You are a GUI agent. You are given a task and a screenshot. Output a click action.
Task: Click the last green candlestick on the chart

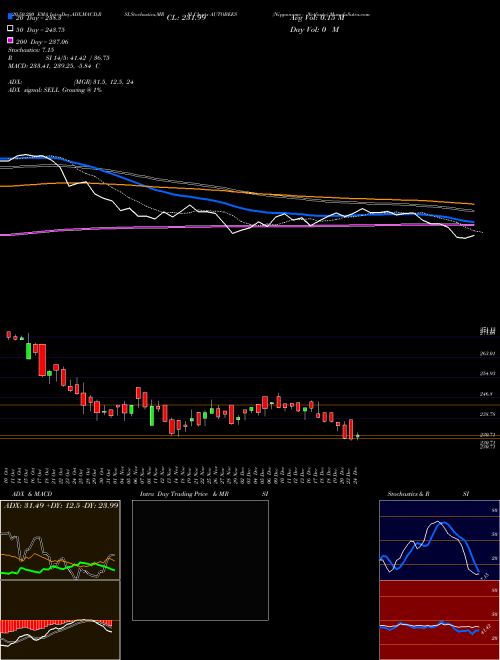tap(358, 436)
